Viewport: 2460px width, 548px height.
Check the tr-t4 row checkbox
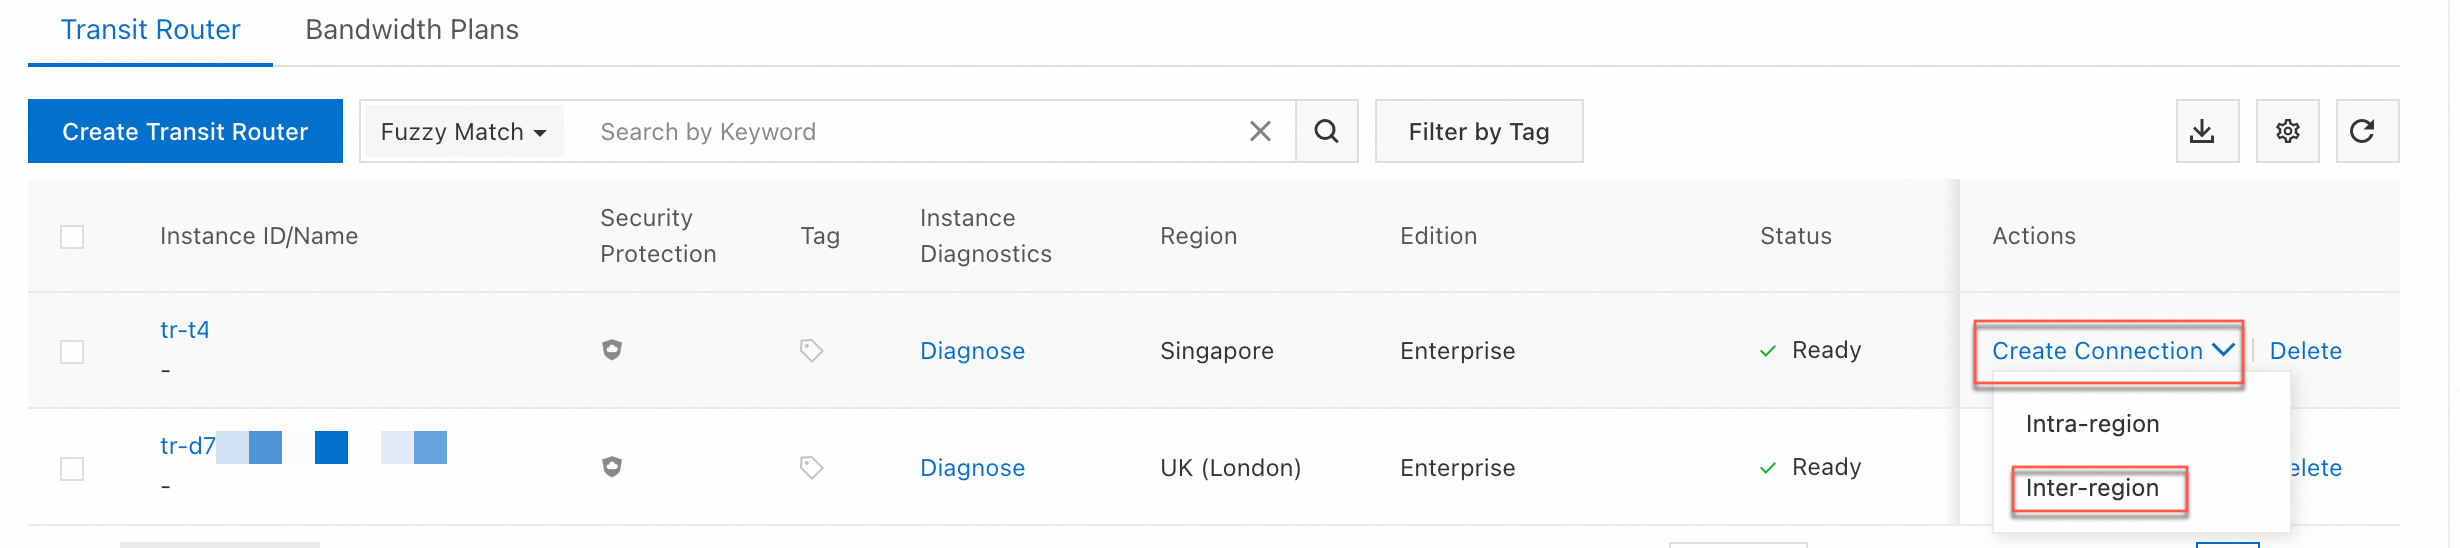tap(72, 352)
